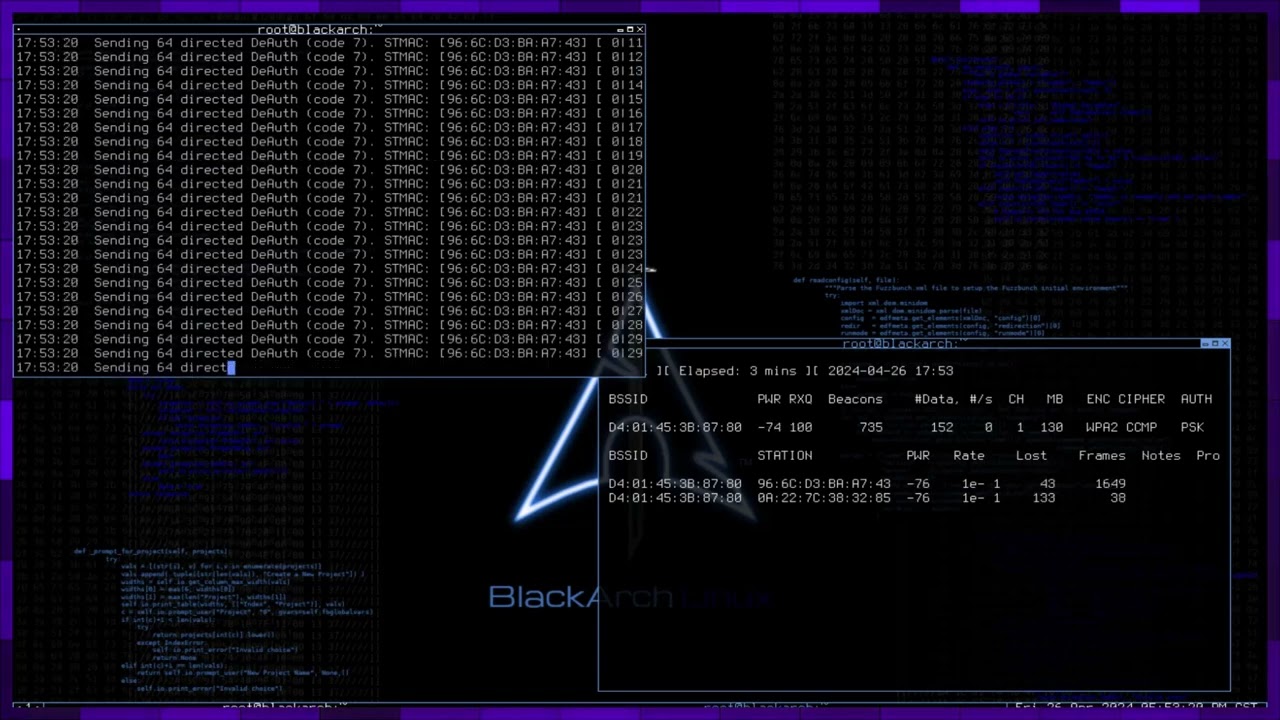Click the 'CH' column header
This screenshot has height=720, width=1280.
1016,399
